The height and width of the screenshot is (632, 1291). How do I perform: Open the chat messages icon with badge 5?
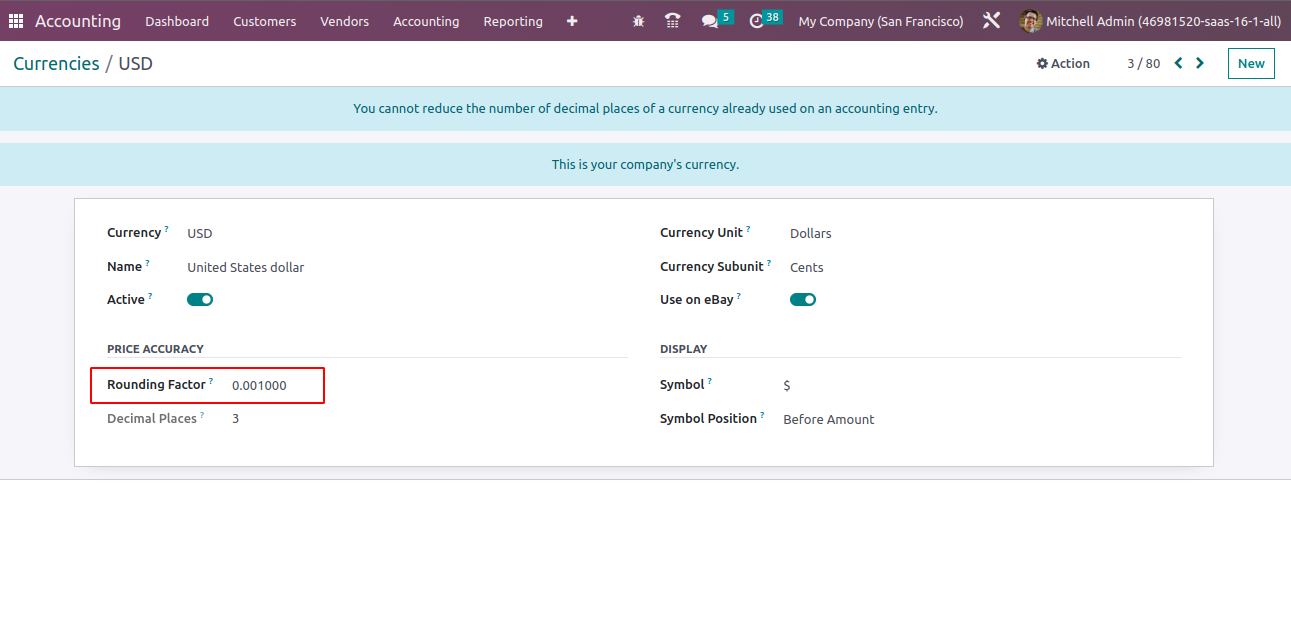711,21
